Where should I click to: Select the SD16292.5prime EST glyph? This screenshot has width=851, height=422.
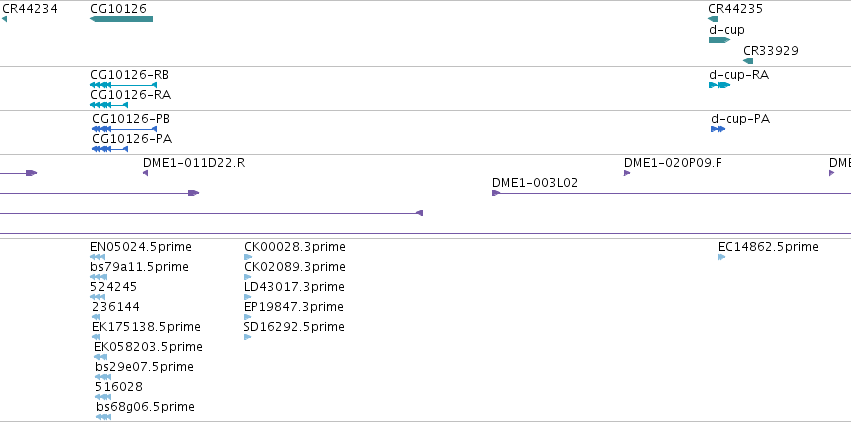coord(247,337)
